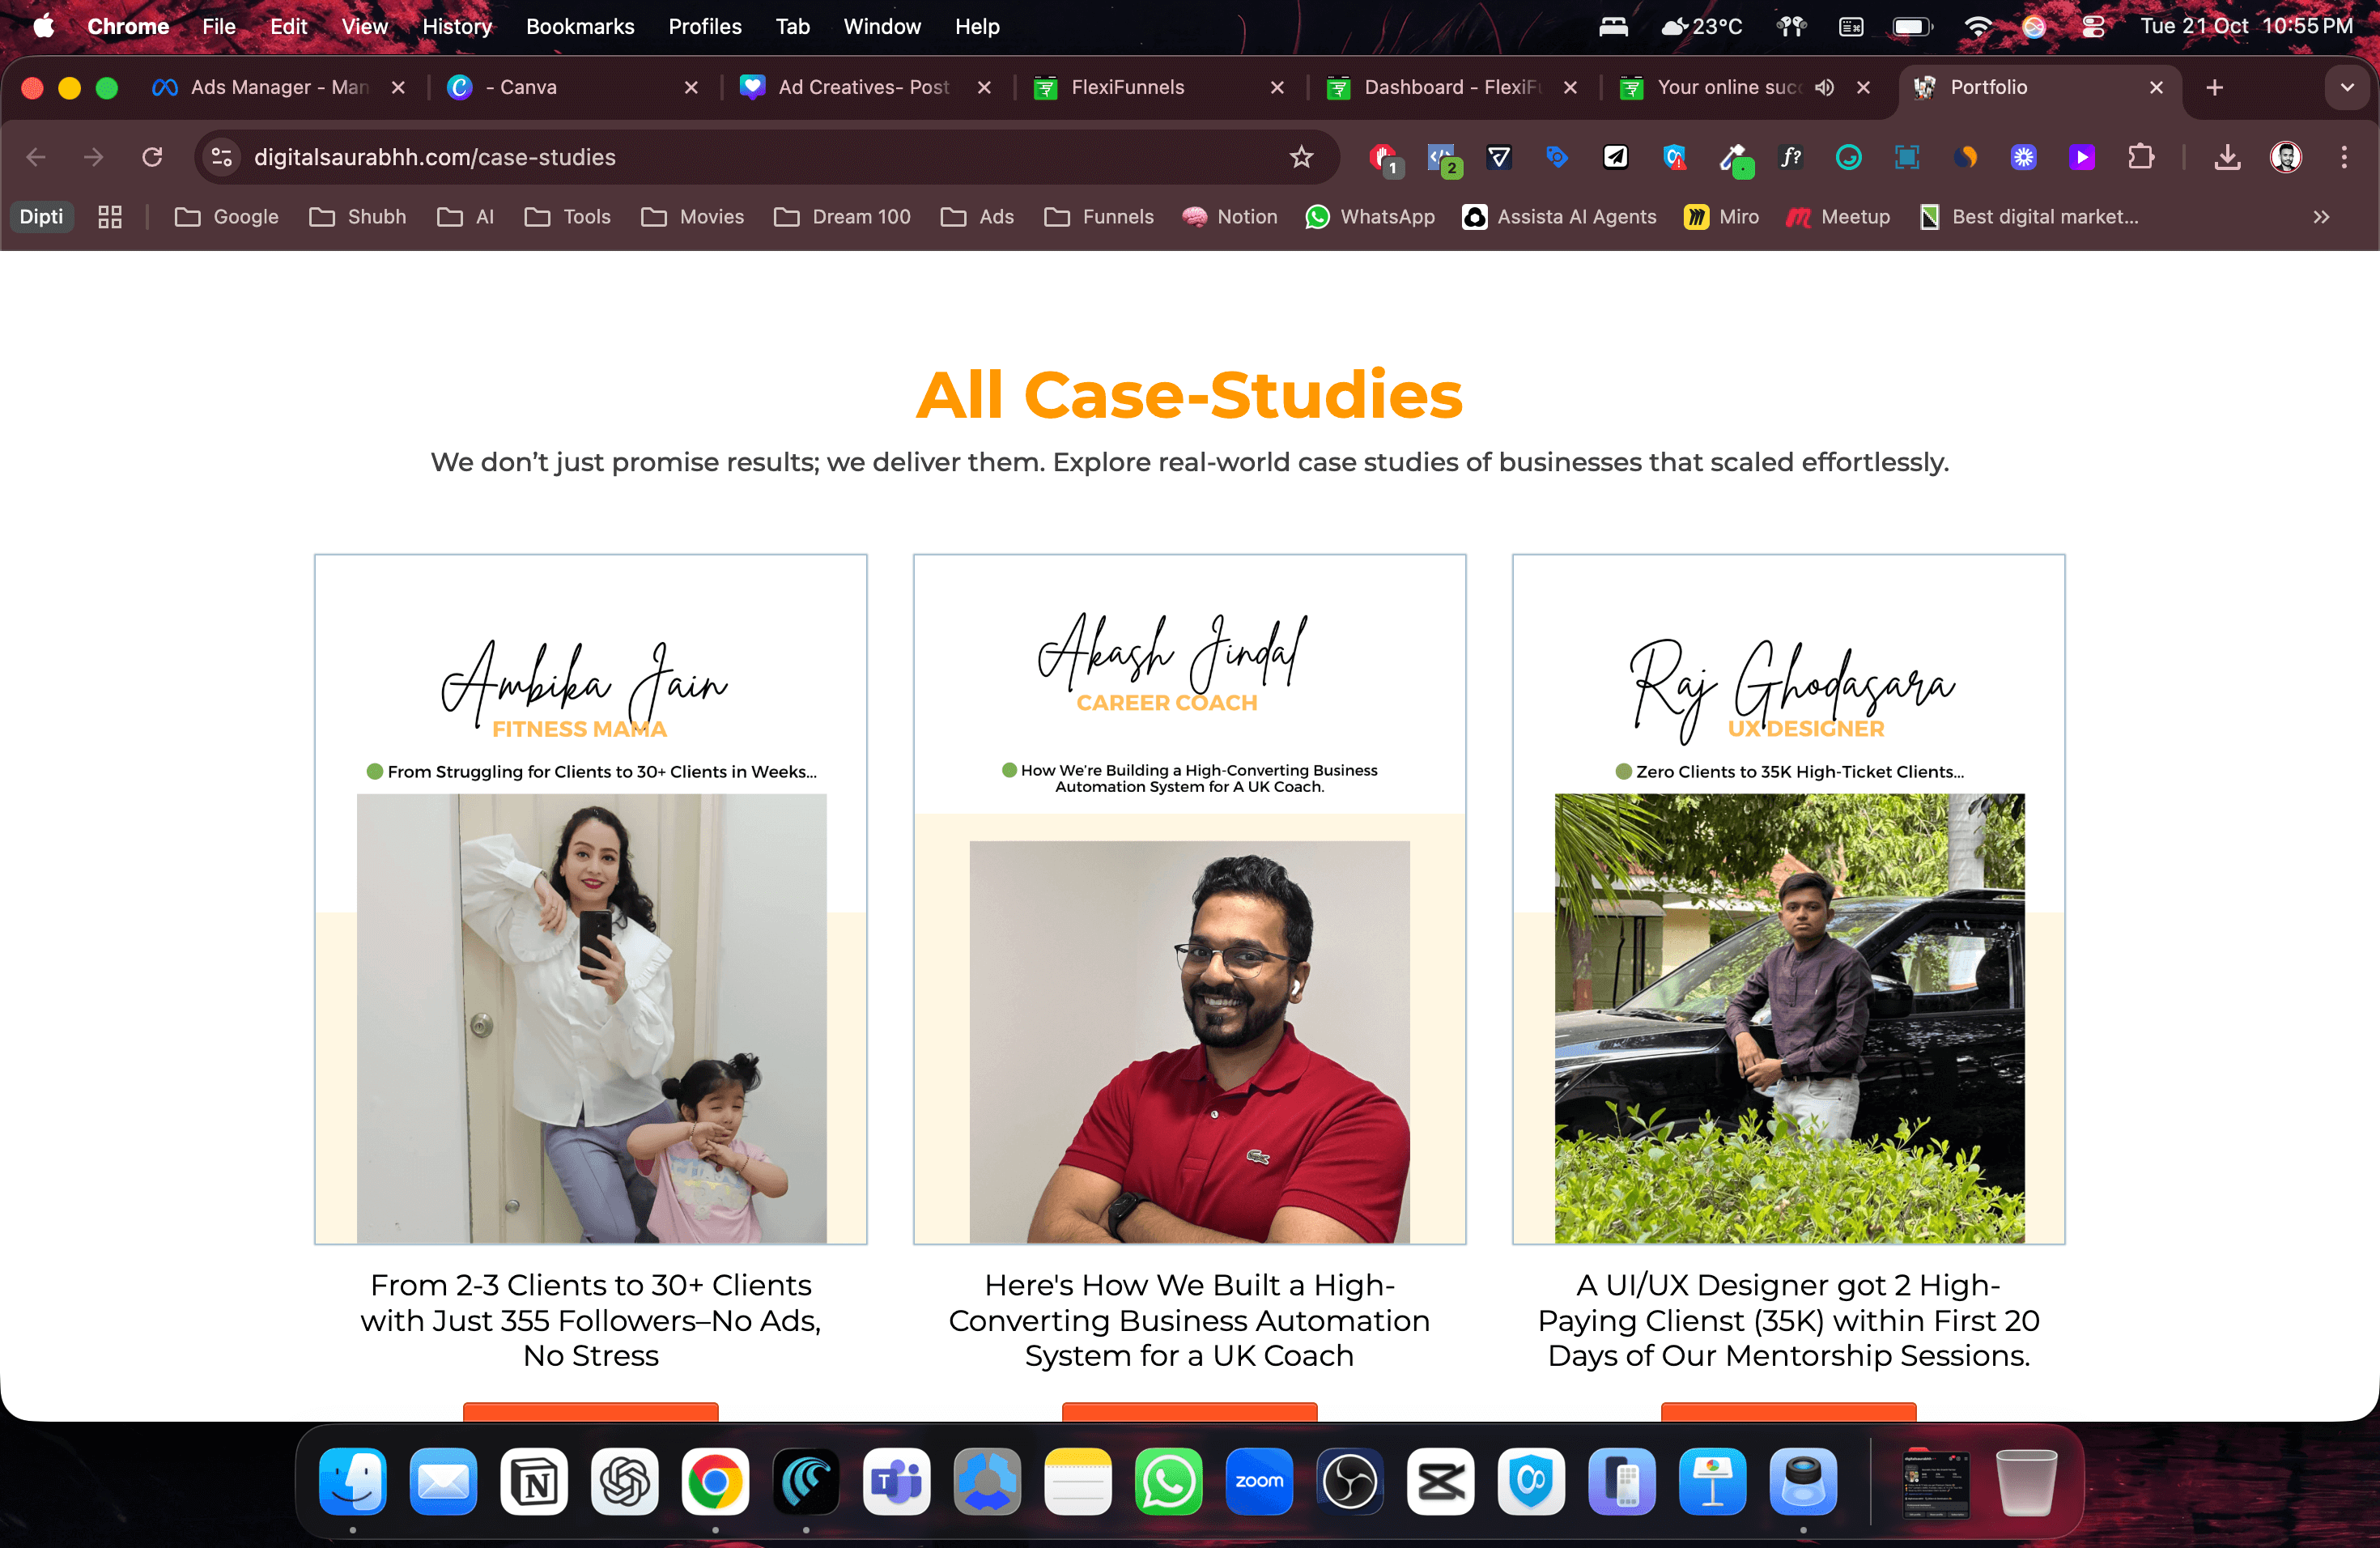Expand the tab search dropdown arrow

point(2347,87)
